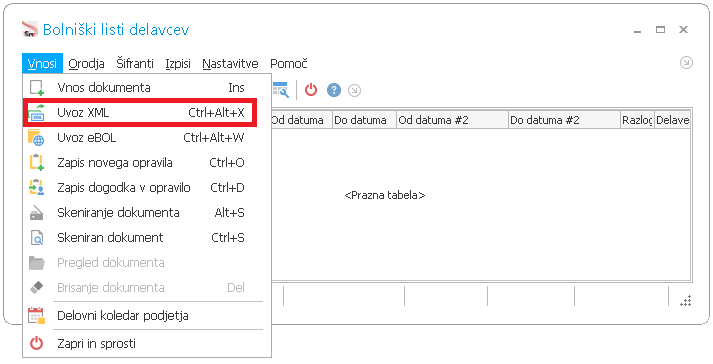
Task: Open the Vnosi menu
Action: click(42, 64)
